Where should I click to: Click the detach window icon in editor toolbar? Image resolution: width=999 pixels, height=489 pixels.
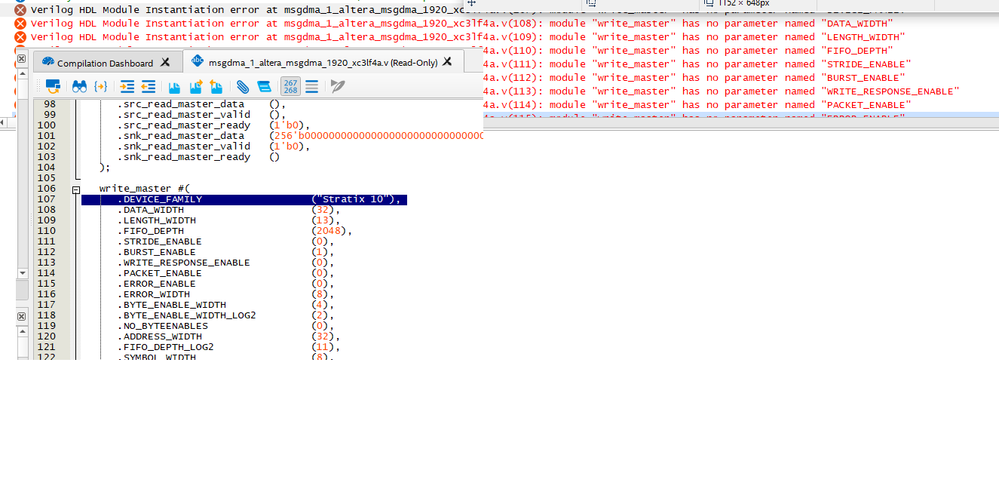click(54, 86)
